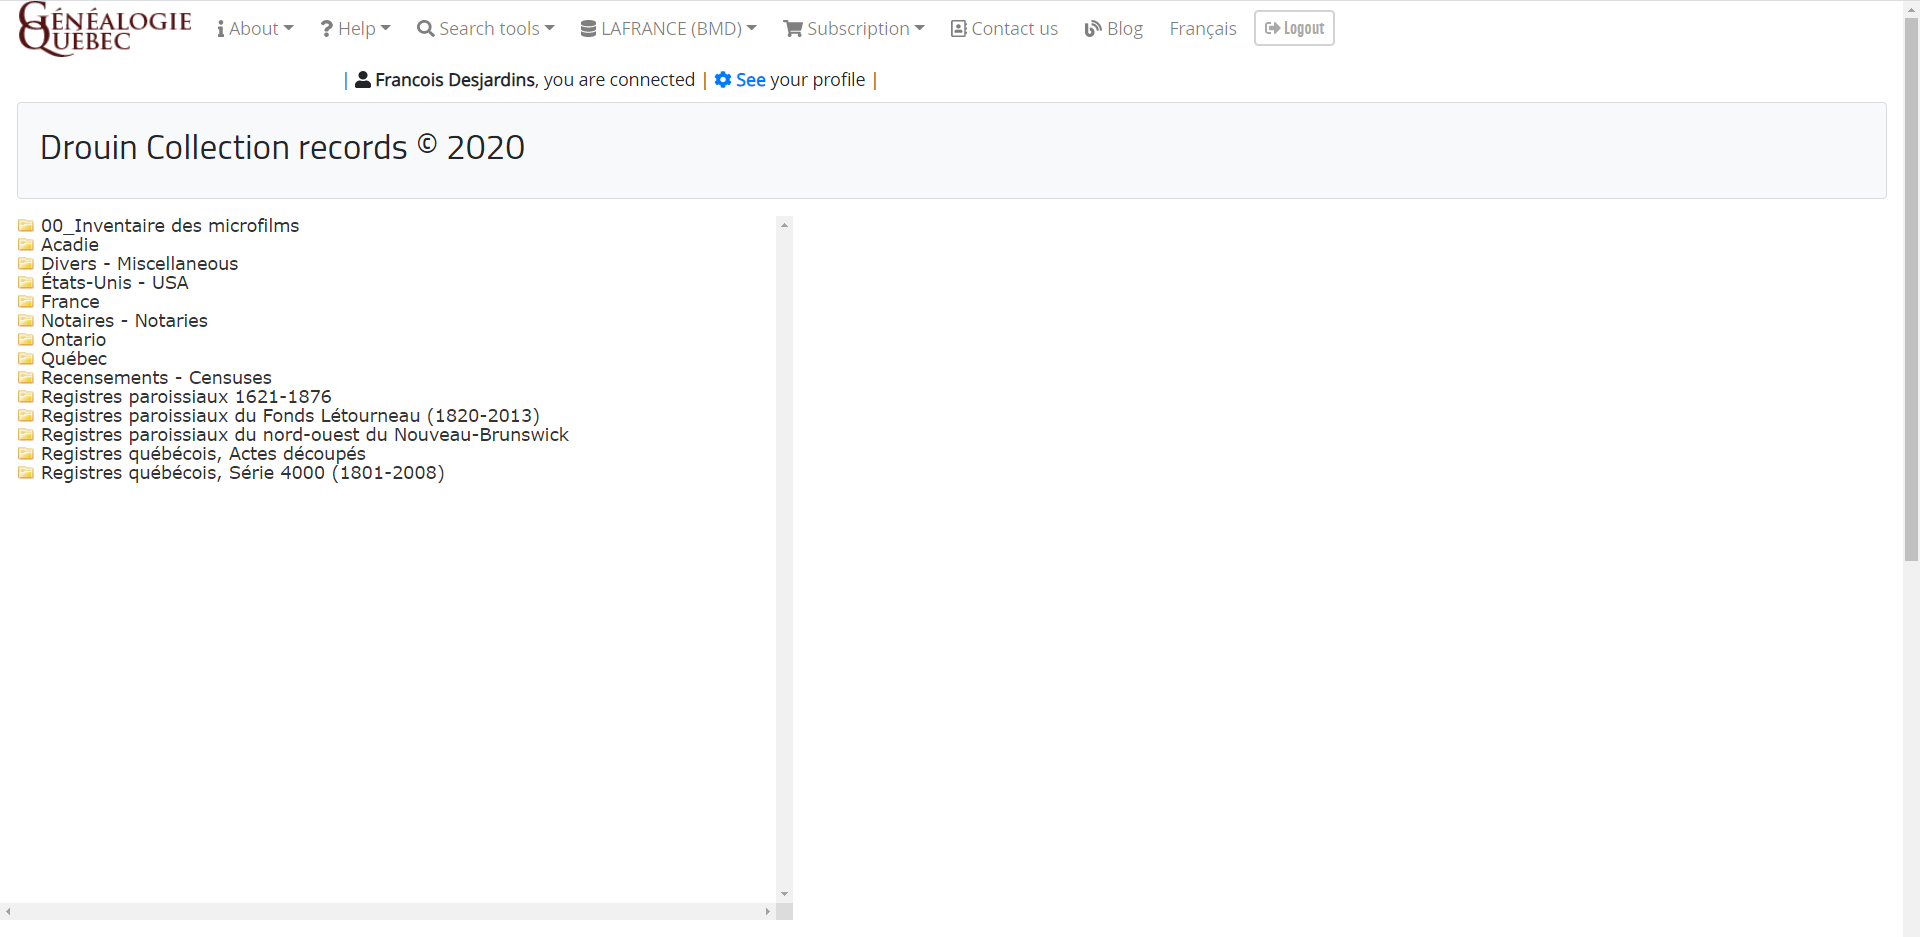Viewport: 1920px width, 937px height.
Task: Go to the Blog page
Action: 1114,29
